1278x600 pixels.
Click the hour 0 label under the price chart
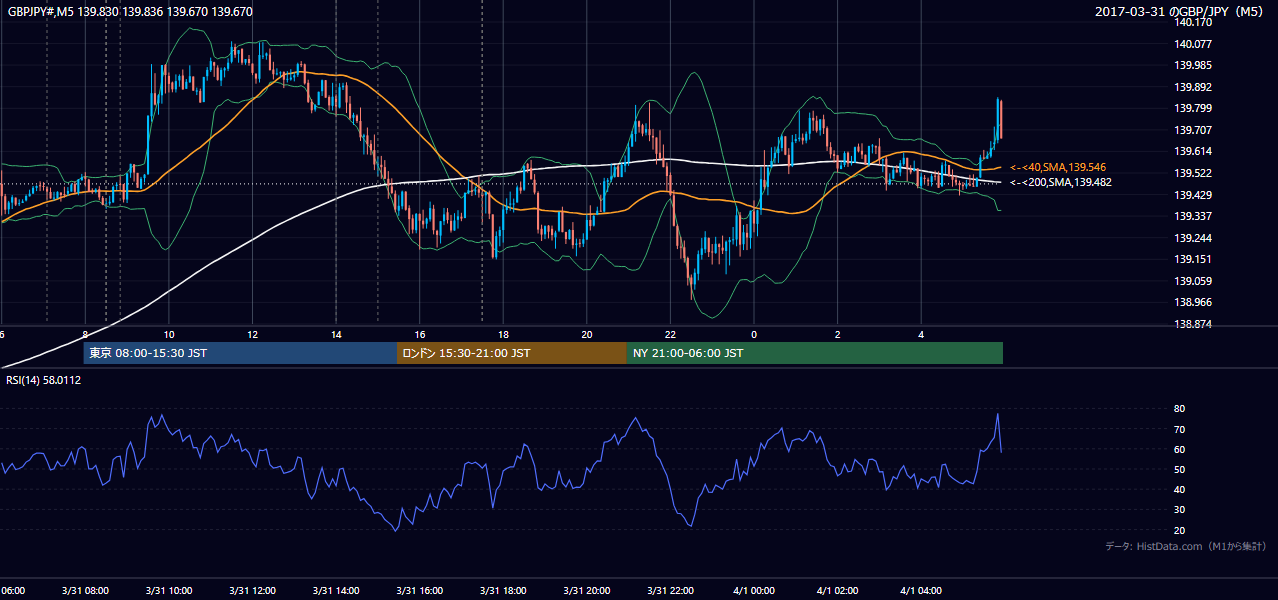click(755, 334)
